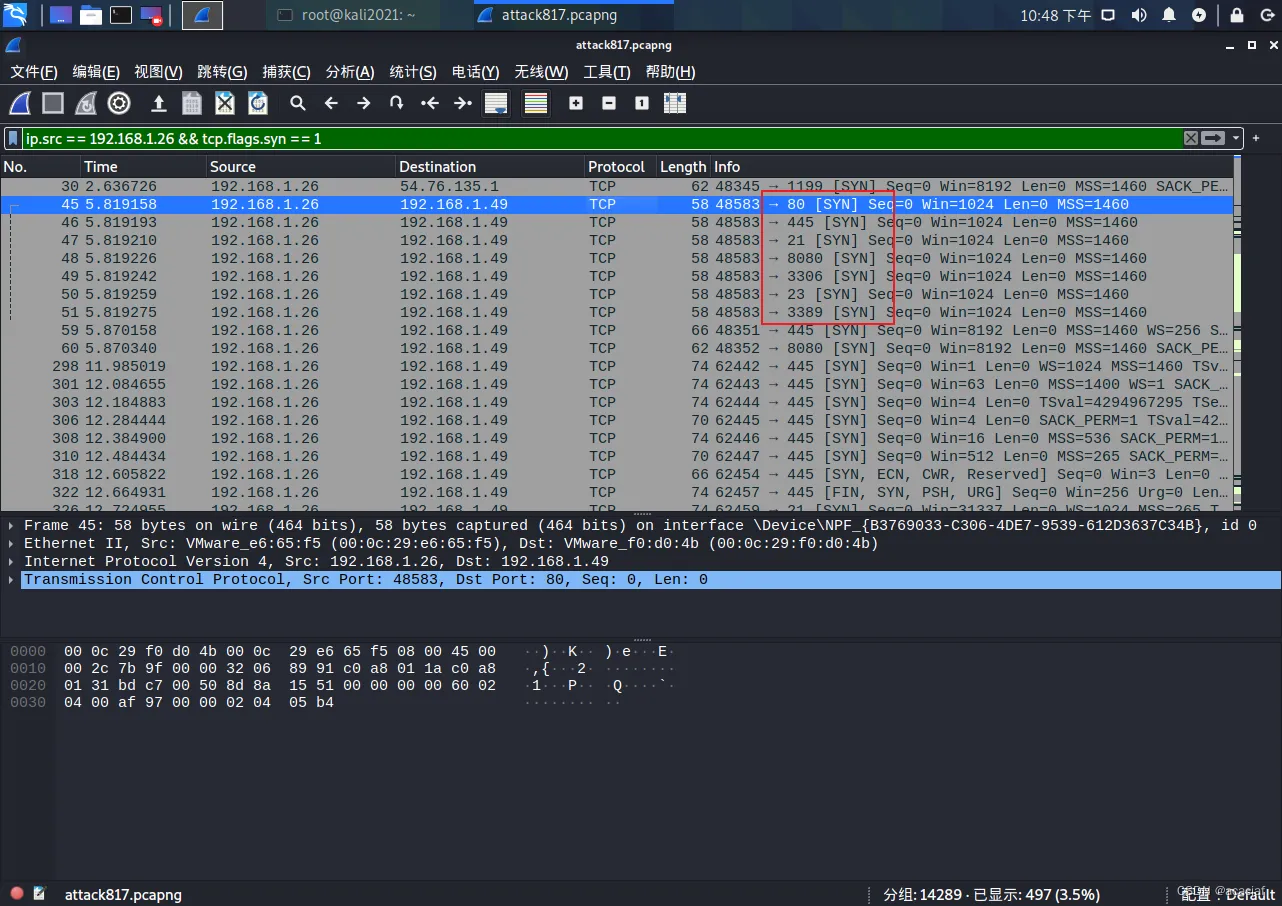Sort packets by the Time column header
The width and height of the screenshot is (1282, 906).
(142, 167)
